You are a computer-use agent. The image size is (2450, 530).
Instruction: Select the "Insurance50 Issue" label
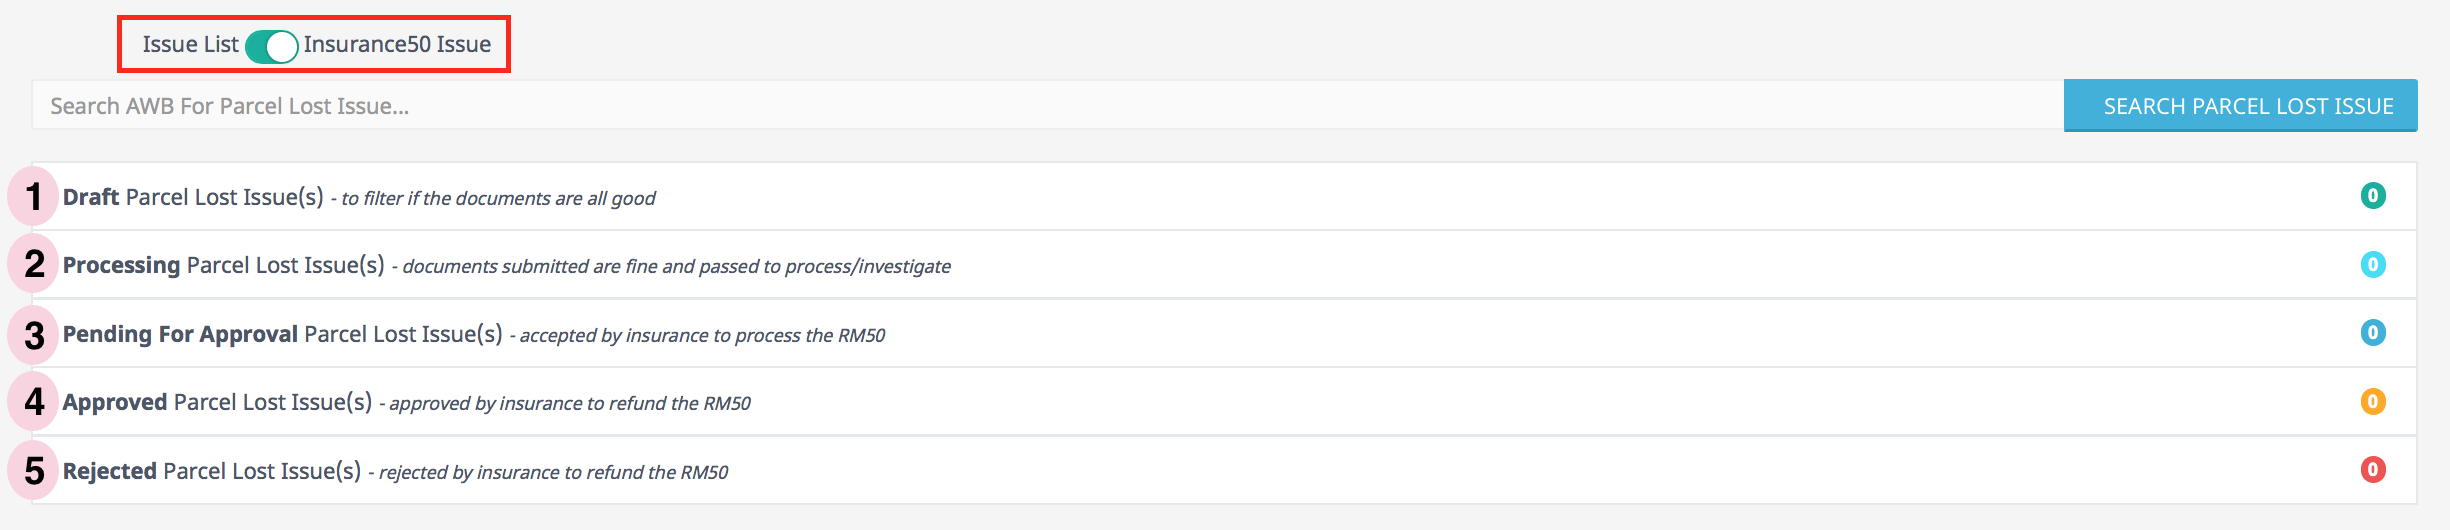click(x=397, y=45)
